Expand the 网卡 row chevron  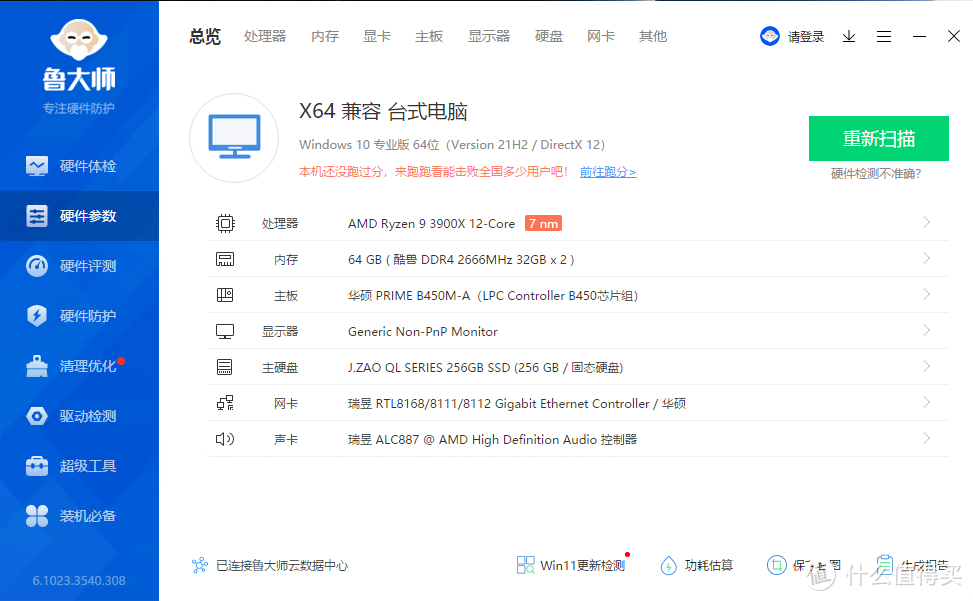926,402
